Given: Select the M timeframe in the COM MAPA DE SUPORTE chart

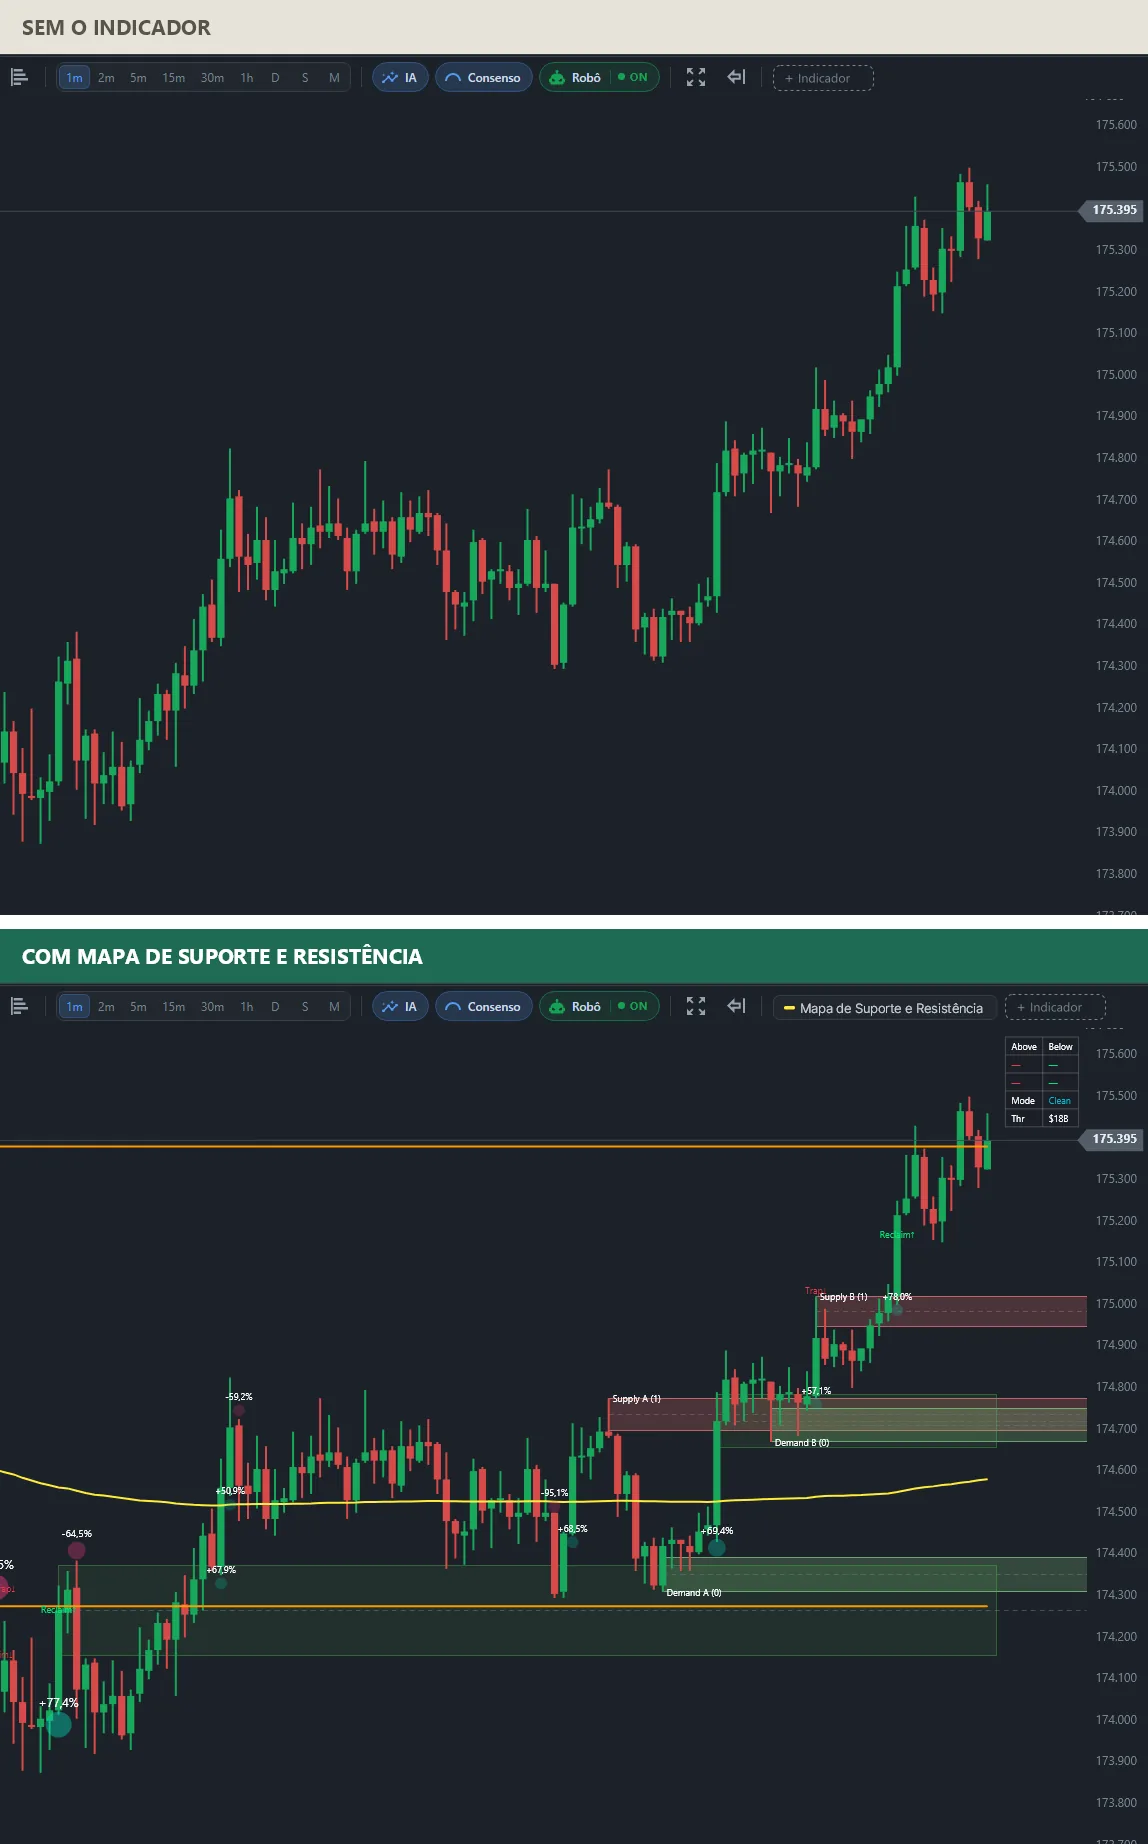Looking at the screenshot, I should click(334, 1007).
